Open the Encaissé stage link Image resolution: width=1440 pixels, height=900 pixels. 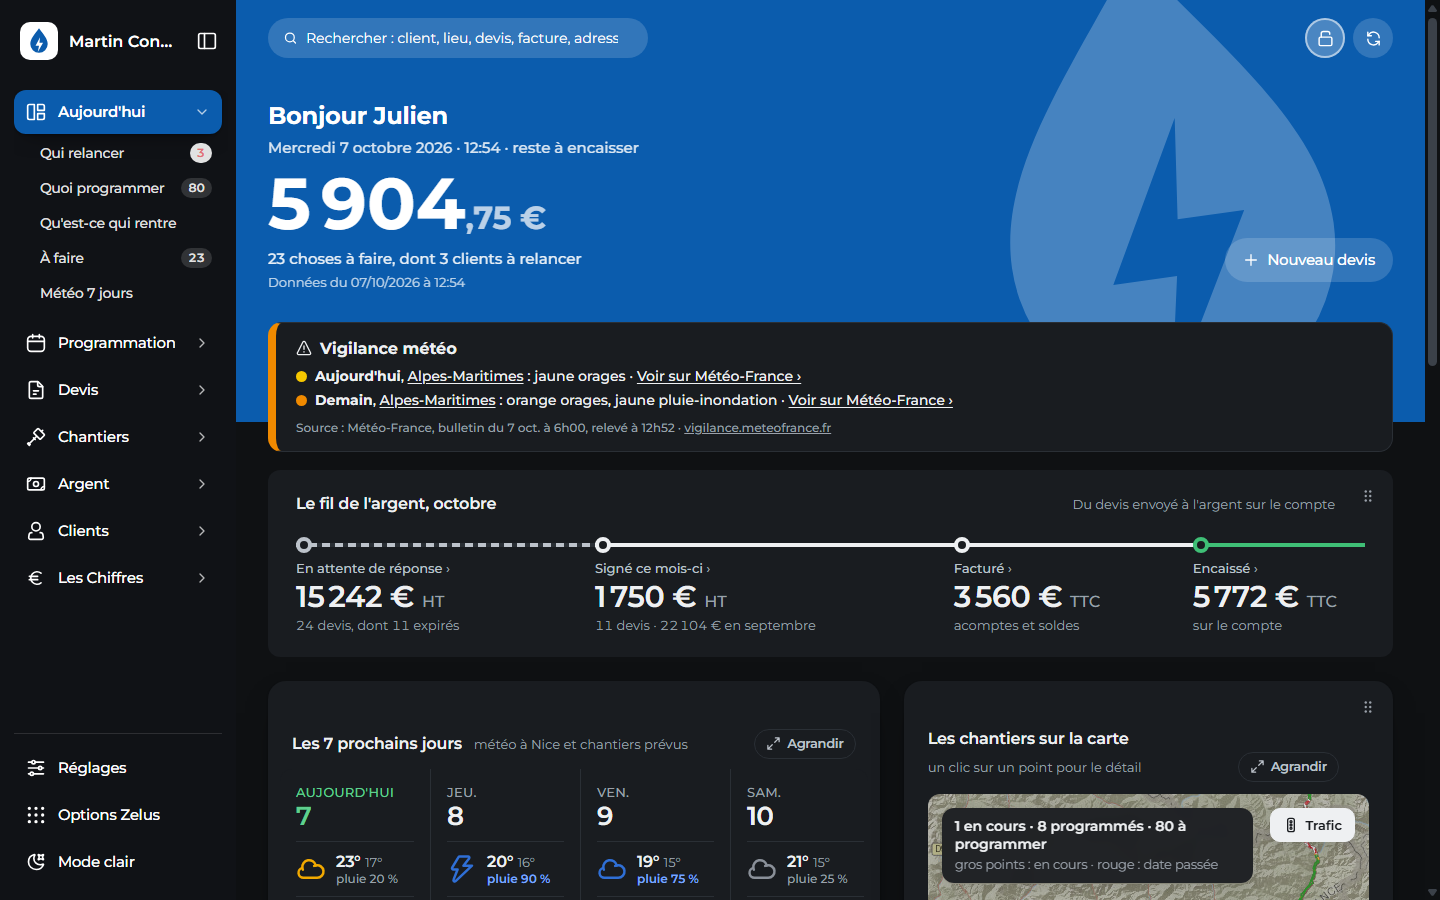pos(1225,569)
